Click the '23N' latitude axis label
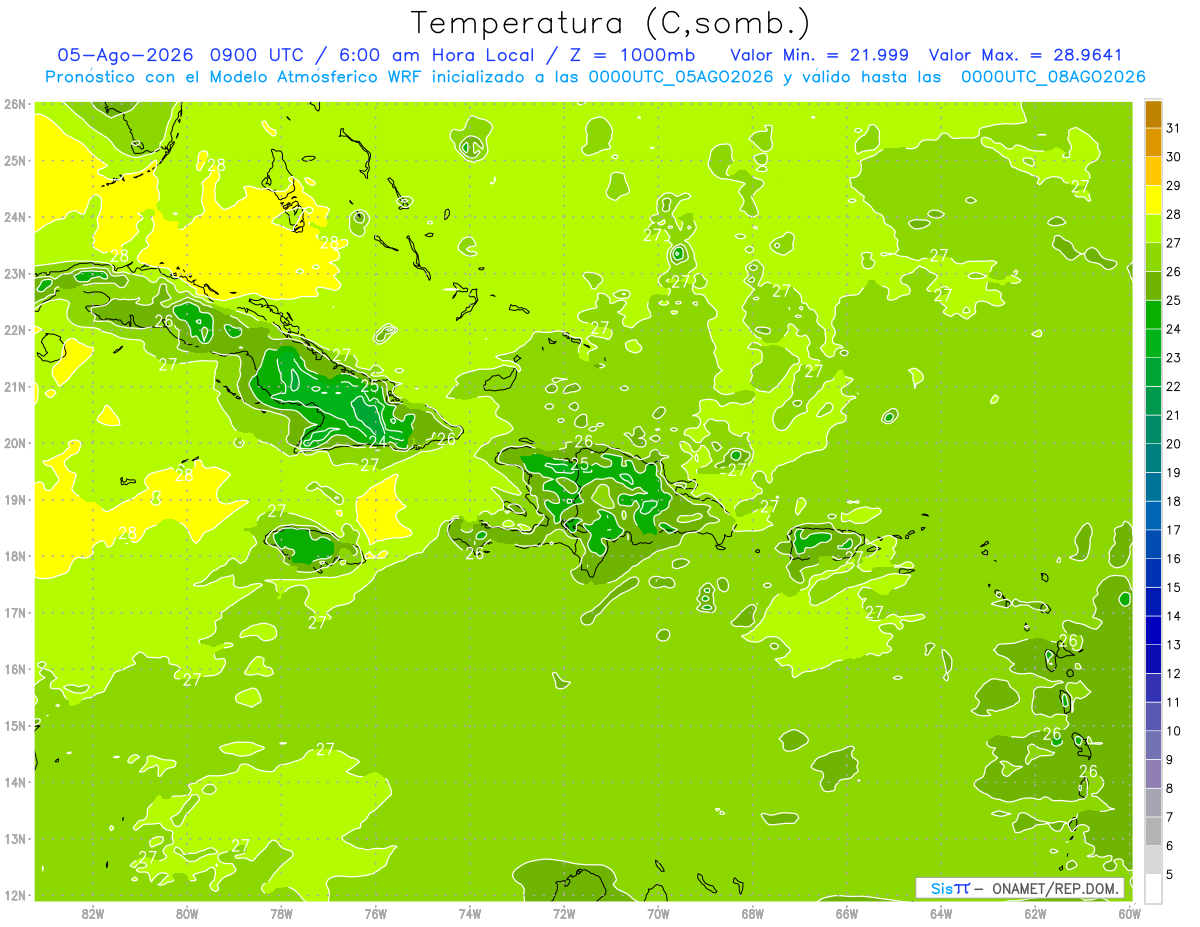This screenshot has width=1200, height=927. [15, 274]
